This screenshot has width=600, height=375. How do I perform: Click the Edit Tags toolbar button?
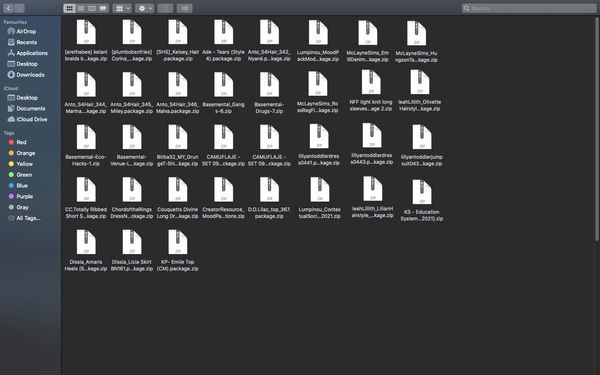tap(184, 8)
